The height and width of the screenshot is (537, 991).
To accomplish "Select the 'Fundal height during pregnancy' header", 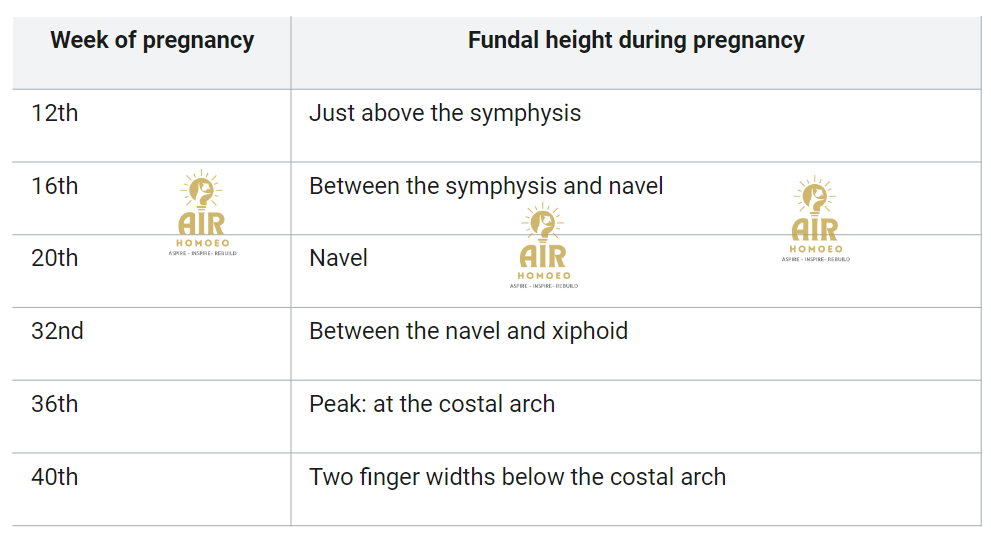I will [636, 40].
